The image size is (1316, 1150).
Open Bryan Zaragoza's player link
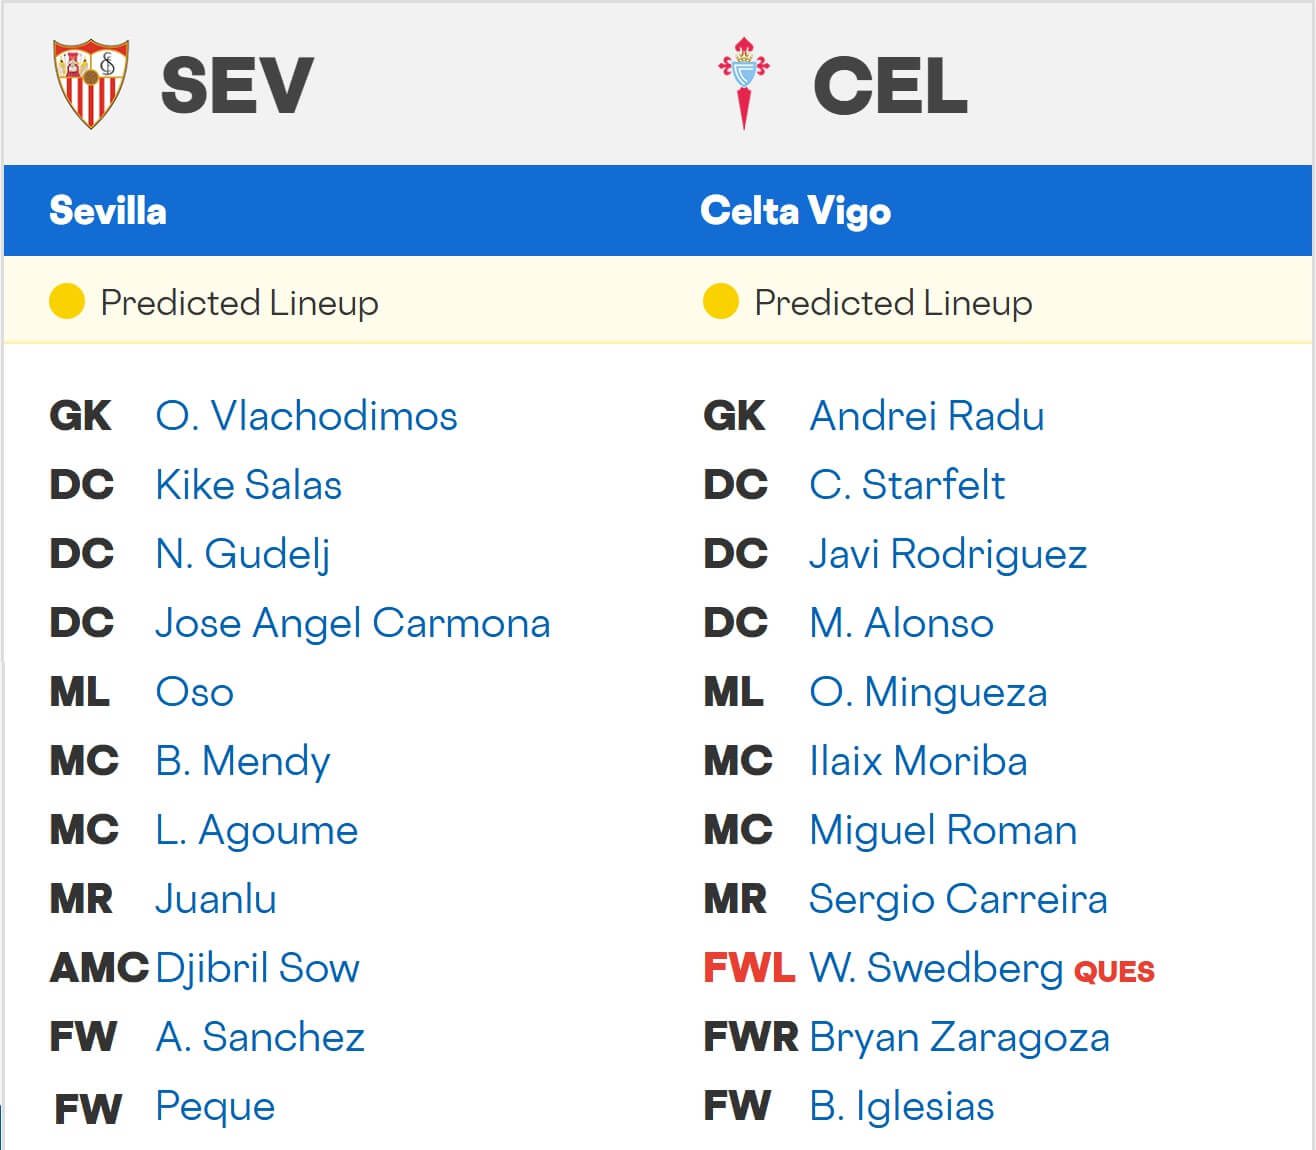[960, 1037]
